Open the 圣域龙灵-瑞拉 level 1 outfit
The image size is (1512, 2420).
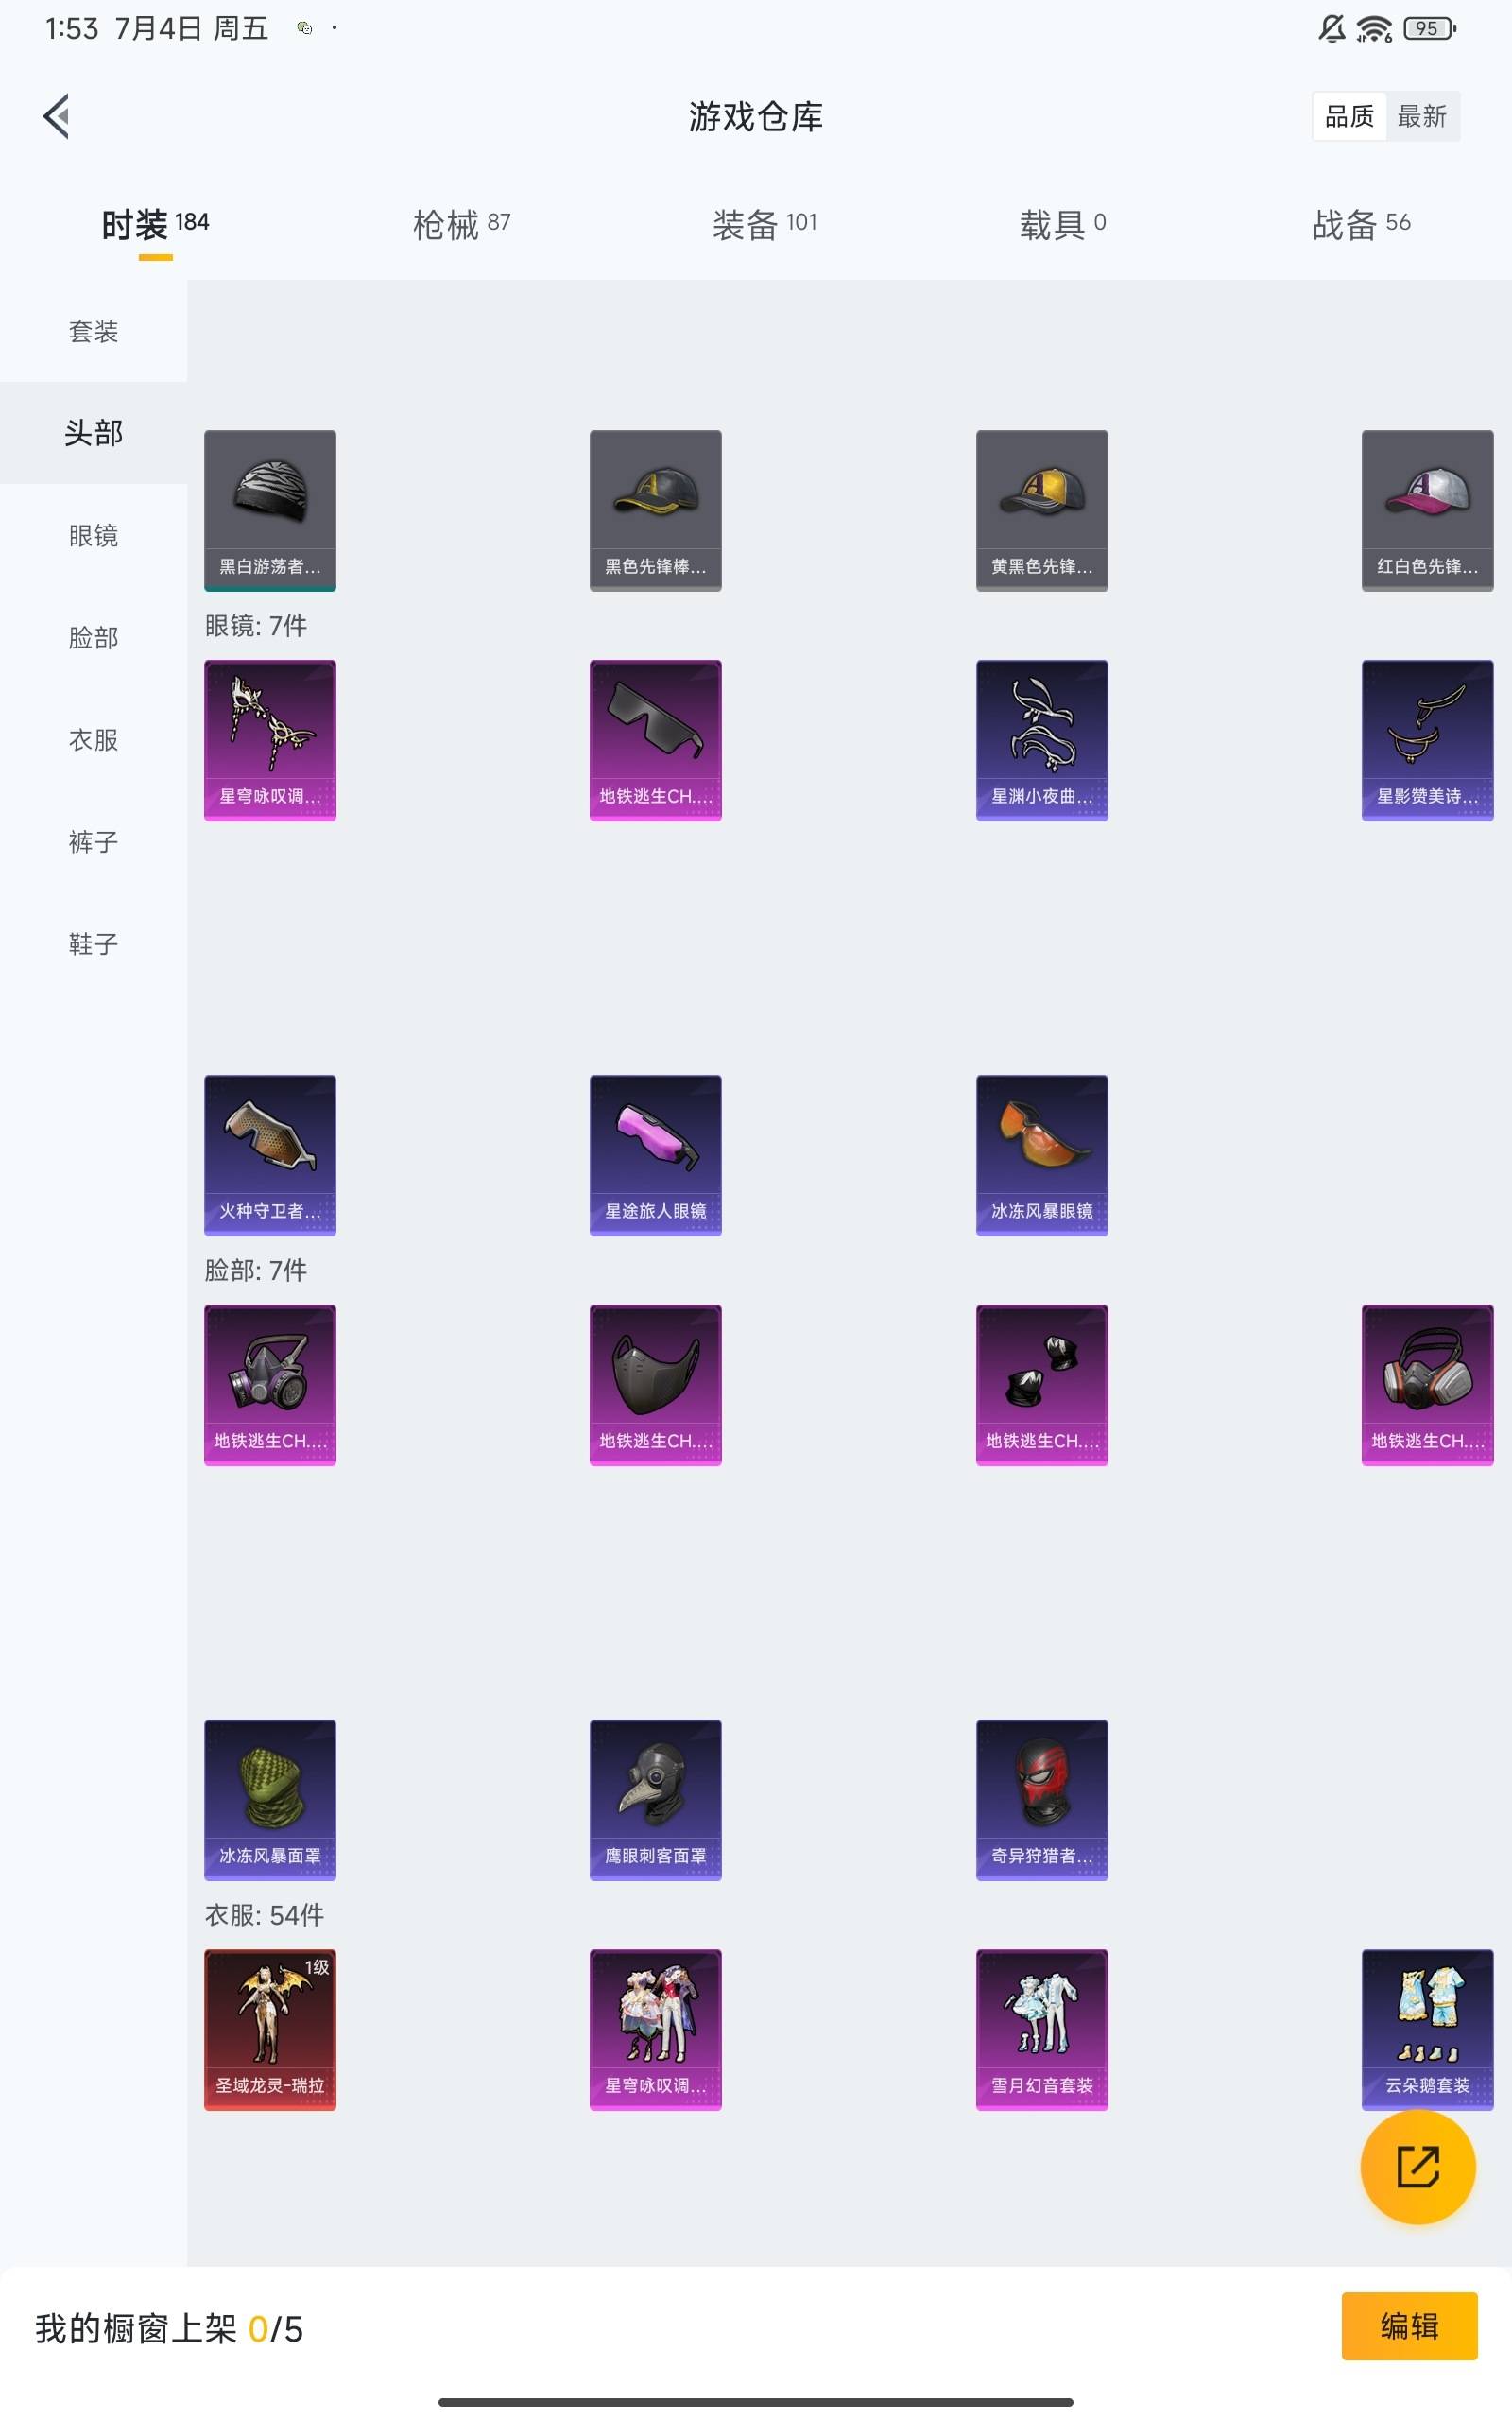270,2030
